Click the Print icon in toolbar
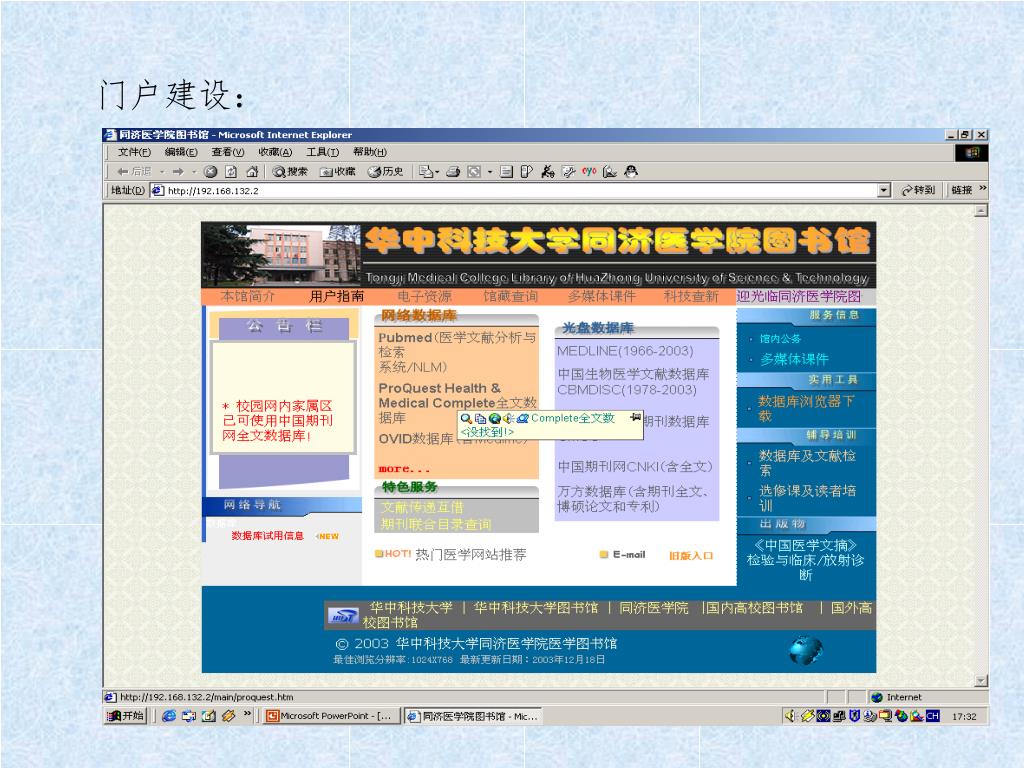 pyautogui.click(x=453, y=171)
